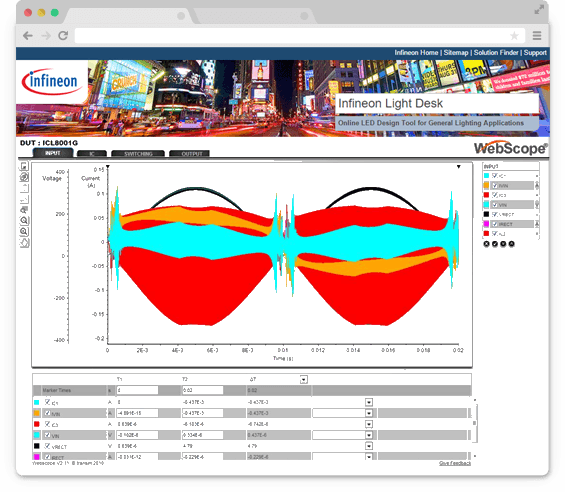Click the lower of the two magnifier icons
This screenshot has height=492, width=565.
click(24, 231)
